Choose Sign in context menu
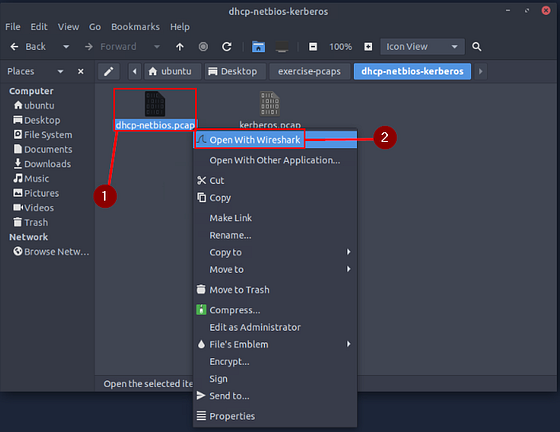 (275, 379)
